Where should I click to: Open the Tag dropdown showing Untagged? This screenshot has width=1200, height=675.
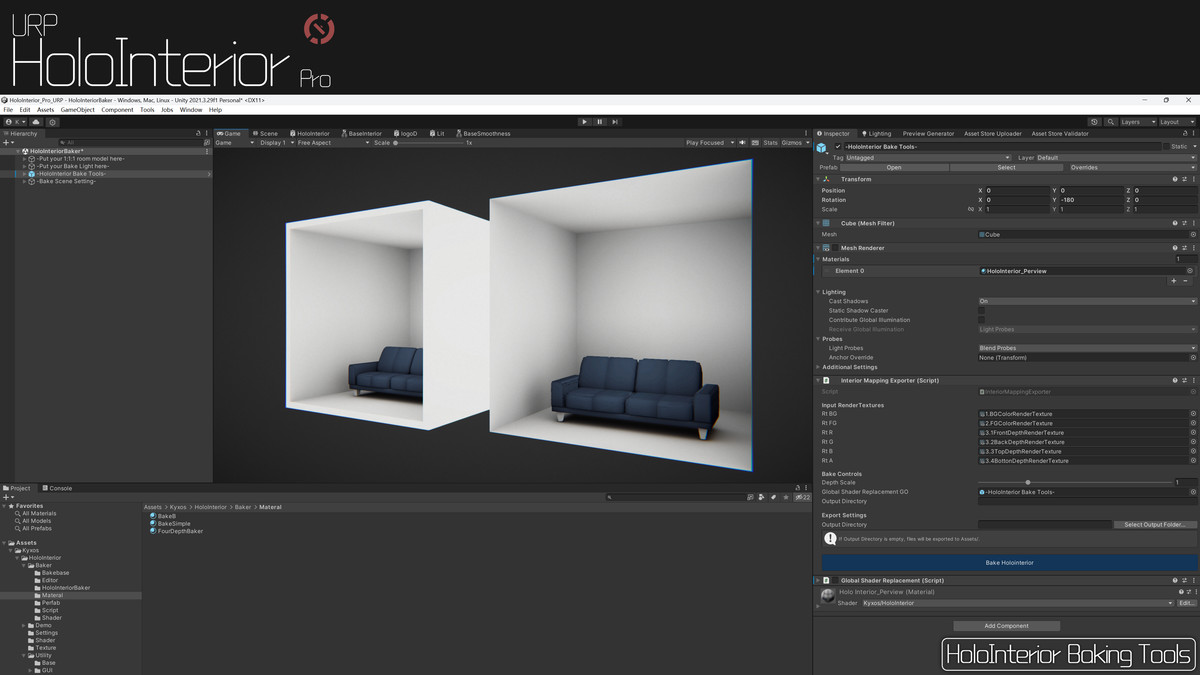[928, 157]
